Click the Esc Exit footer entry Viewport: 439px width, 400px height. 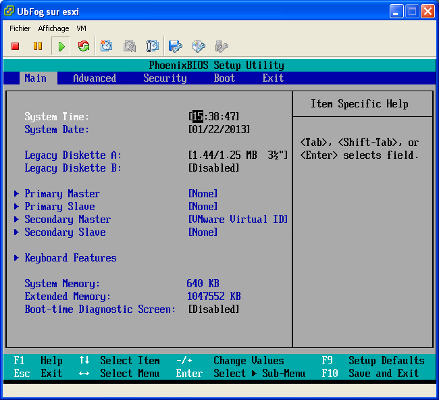(x=38, y=373)
